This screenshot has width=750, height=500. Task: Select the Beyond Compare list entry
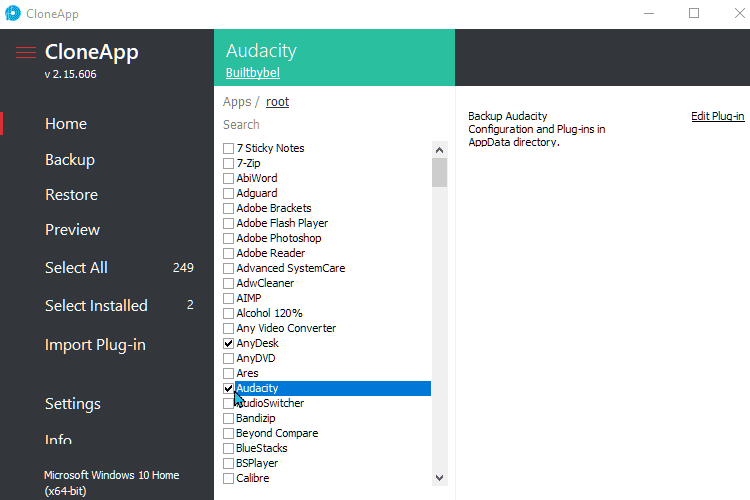point(277,433)
